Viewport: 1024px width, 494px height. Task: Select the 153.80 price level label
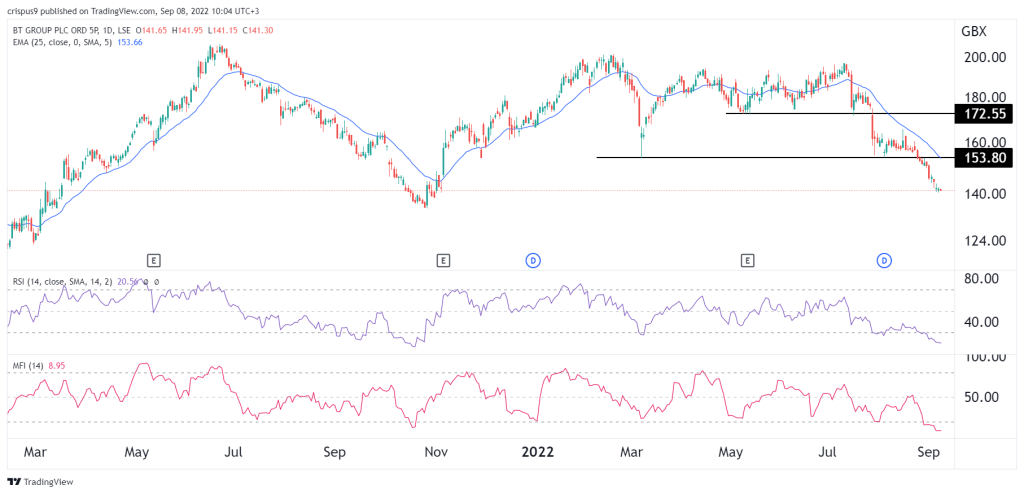pyautogui.click(x=984, y=157)
